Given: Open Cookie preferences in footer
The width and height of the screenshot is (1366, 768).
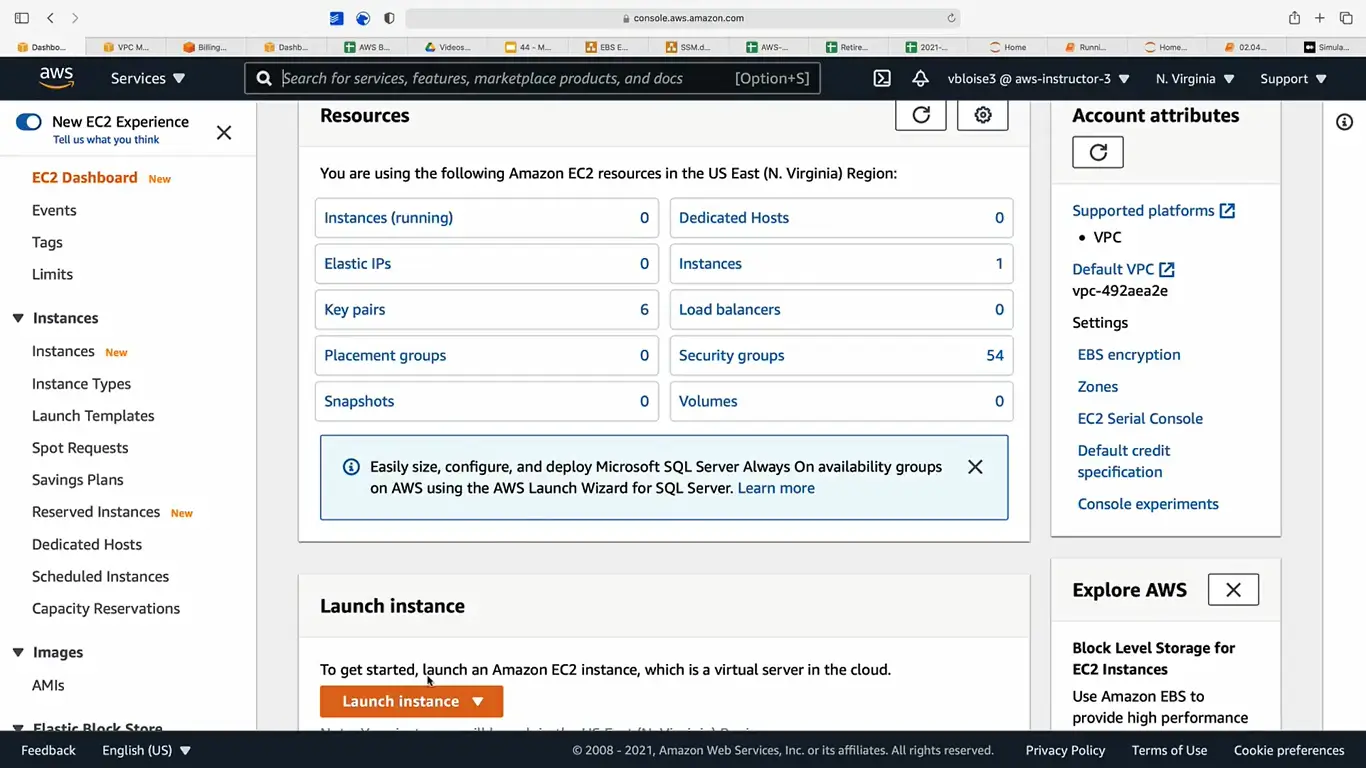Looking at the screenshot, I should click(1289, 750).
